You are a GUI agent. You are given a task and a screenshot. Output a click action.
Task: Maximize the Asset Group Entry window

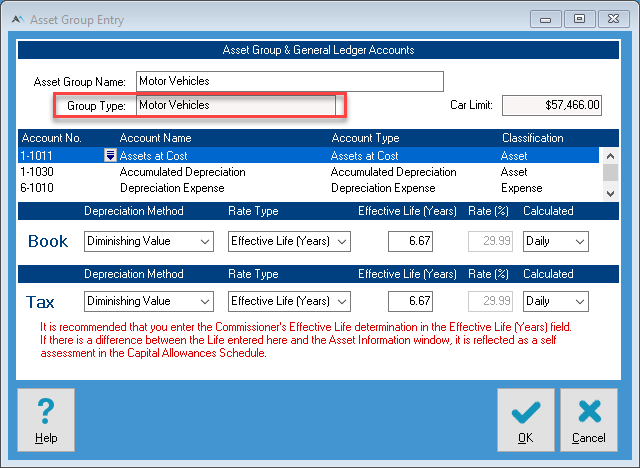pos(579,18)
